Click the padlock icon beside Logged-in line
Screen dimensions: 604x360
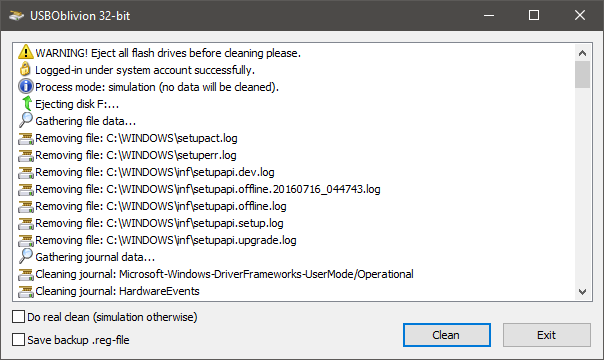coord(25,69)
